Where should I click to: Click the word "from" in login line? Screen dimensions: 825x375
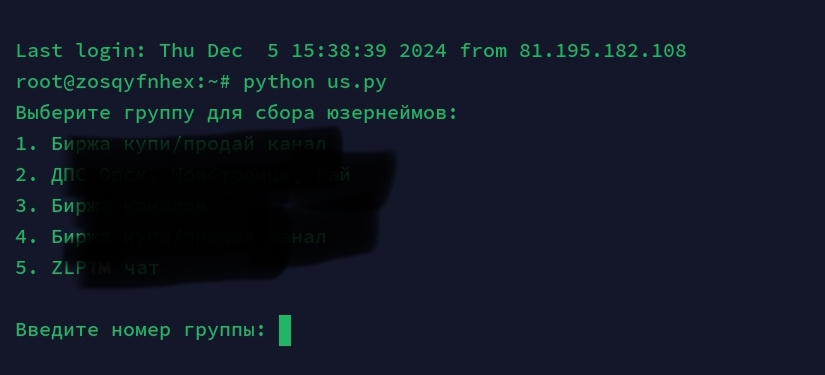point(483,51)
